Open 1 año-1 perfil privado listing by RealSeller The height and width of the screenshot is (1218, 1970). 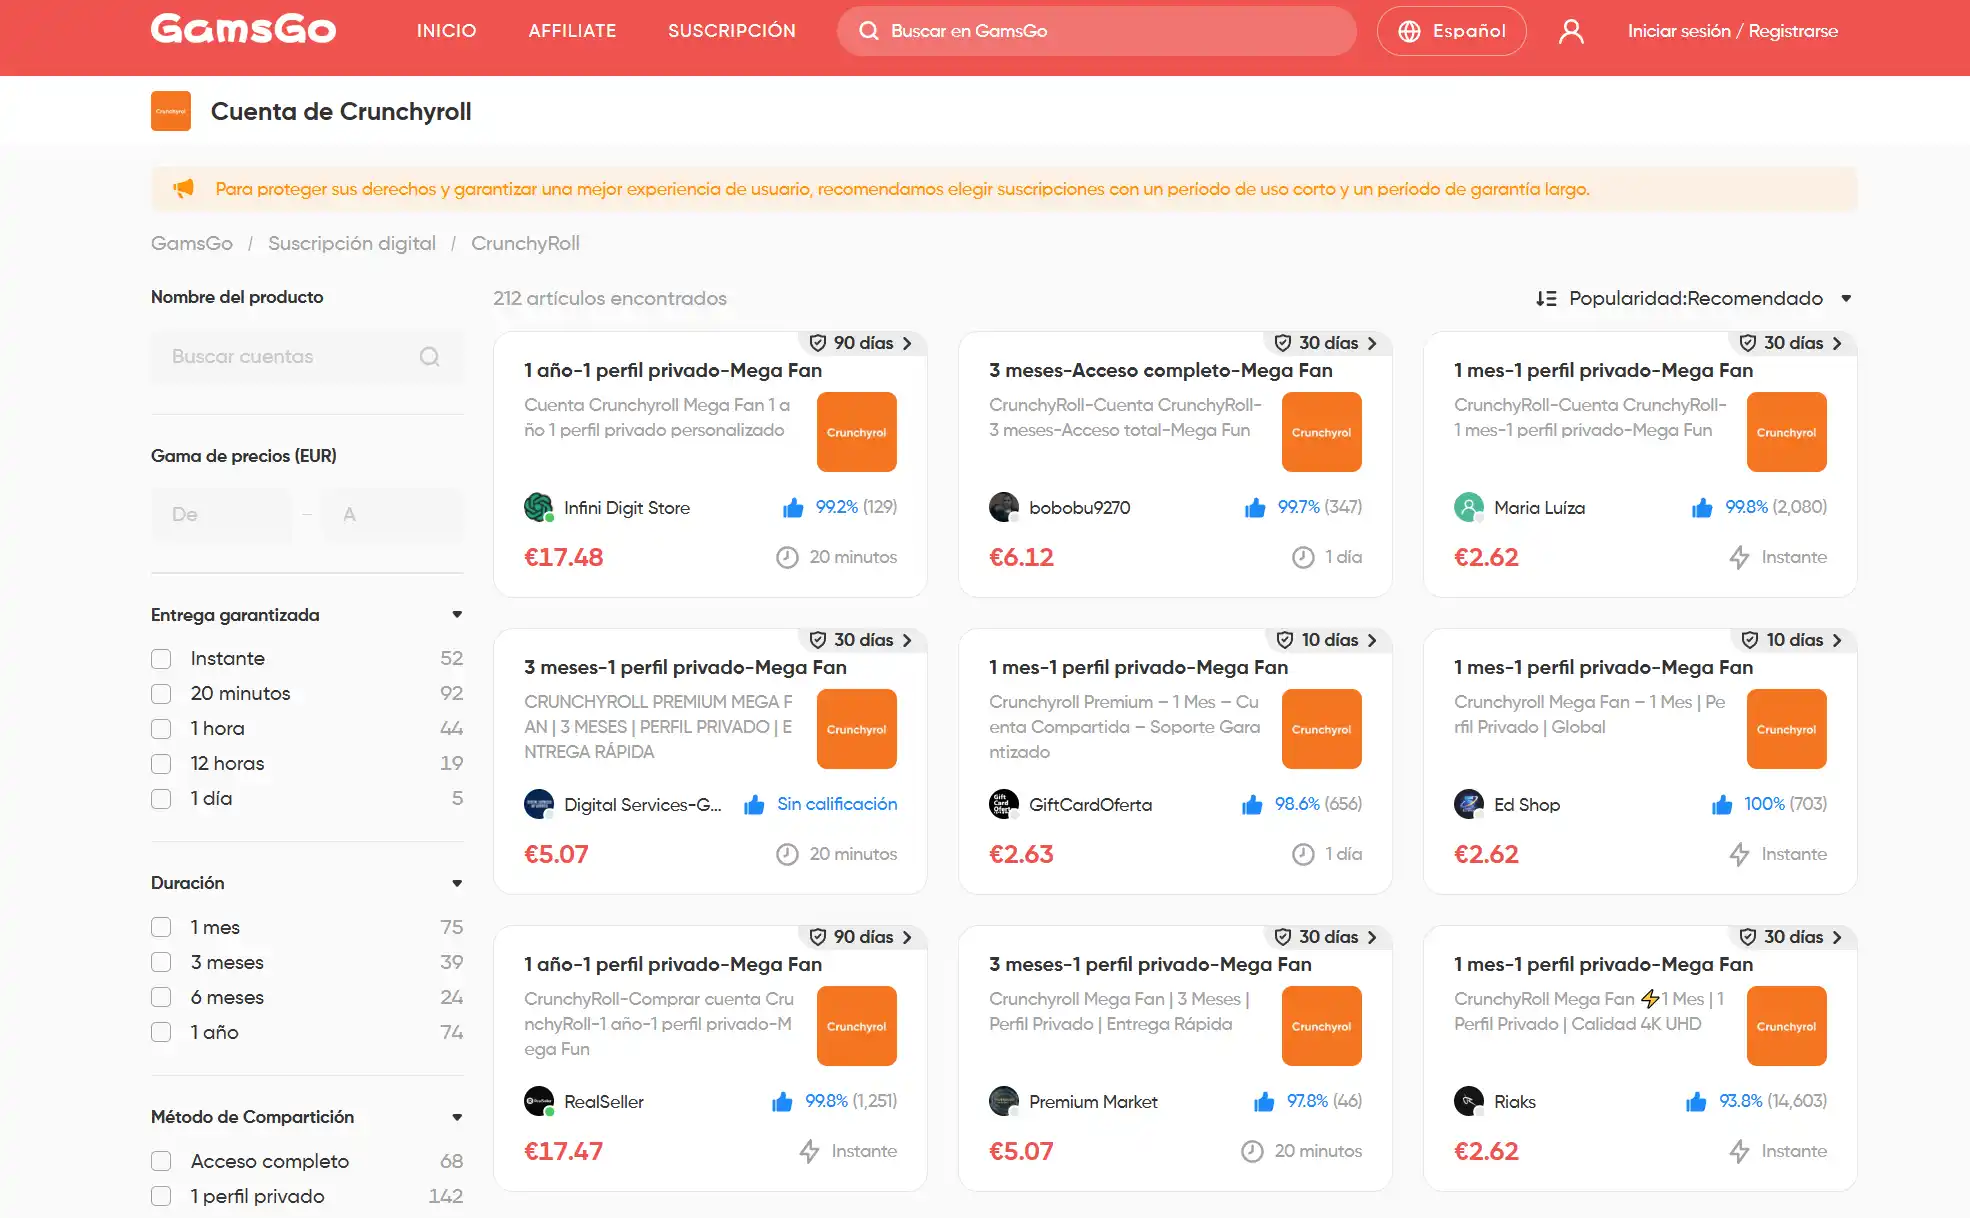click(x=673, y=964)
